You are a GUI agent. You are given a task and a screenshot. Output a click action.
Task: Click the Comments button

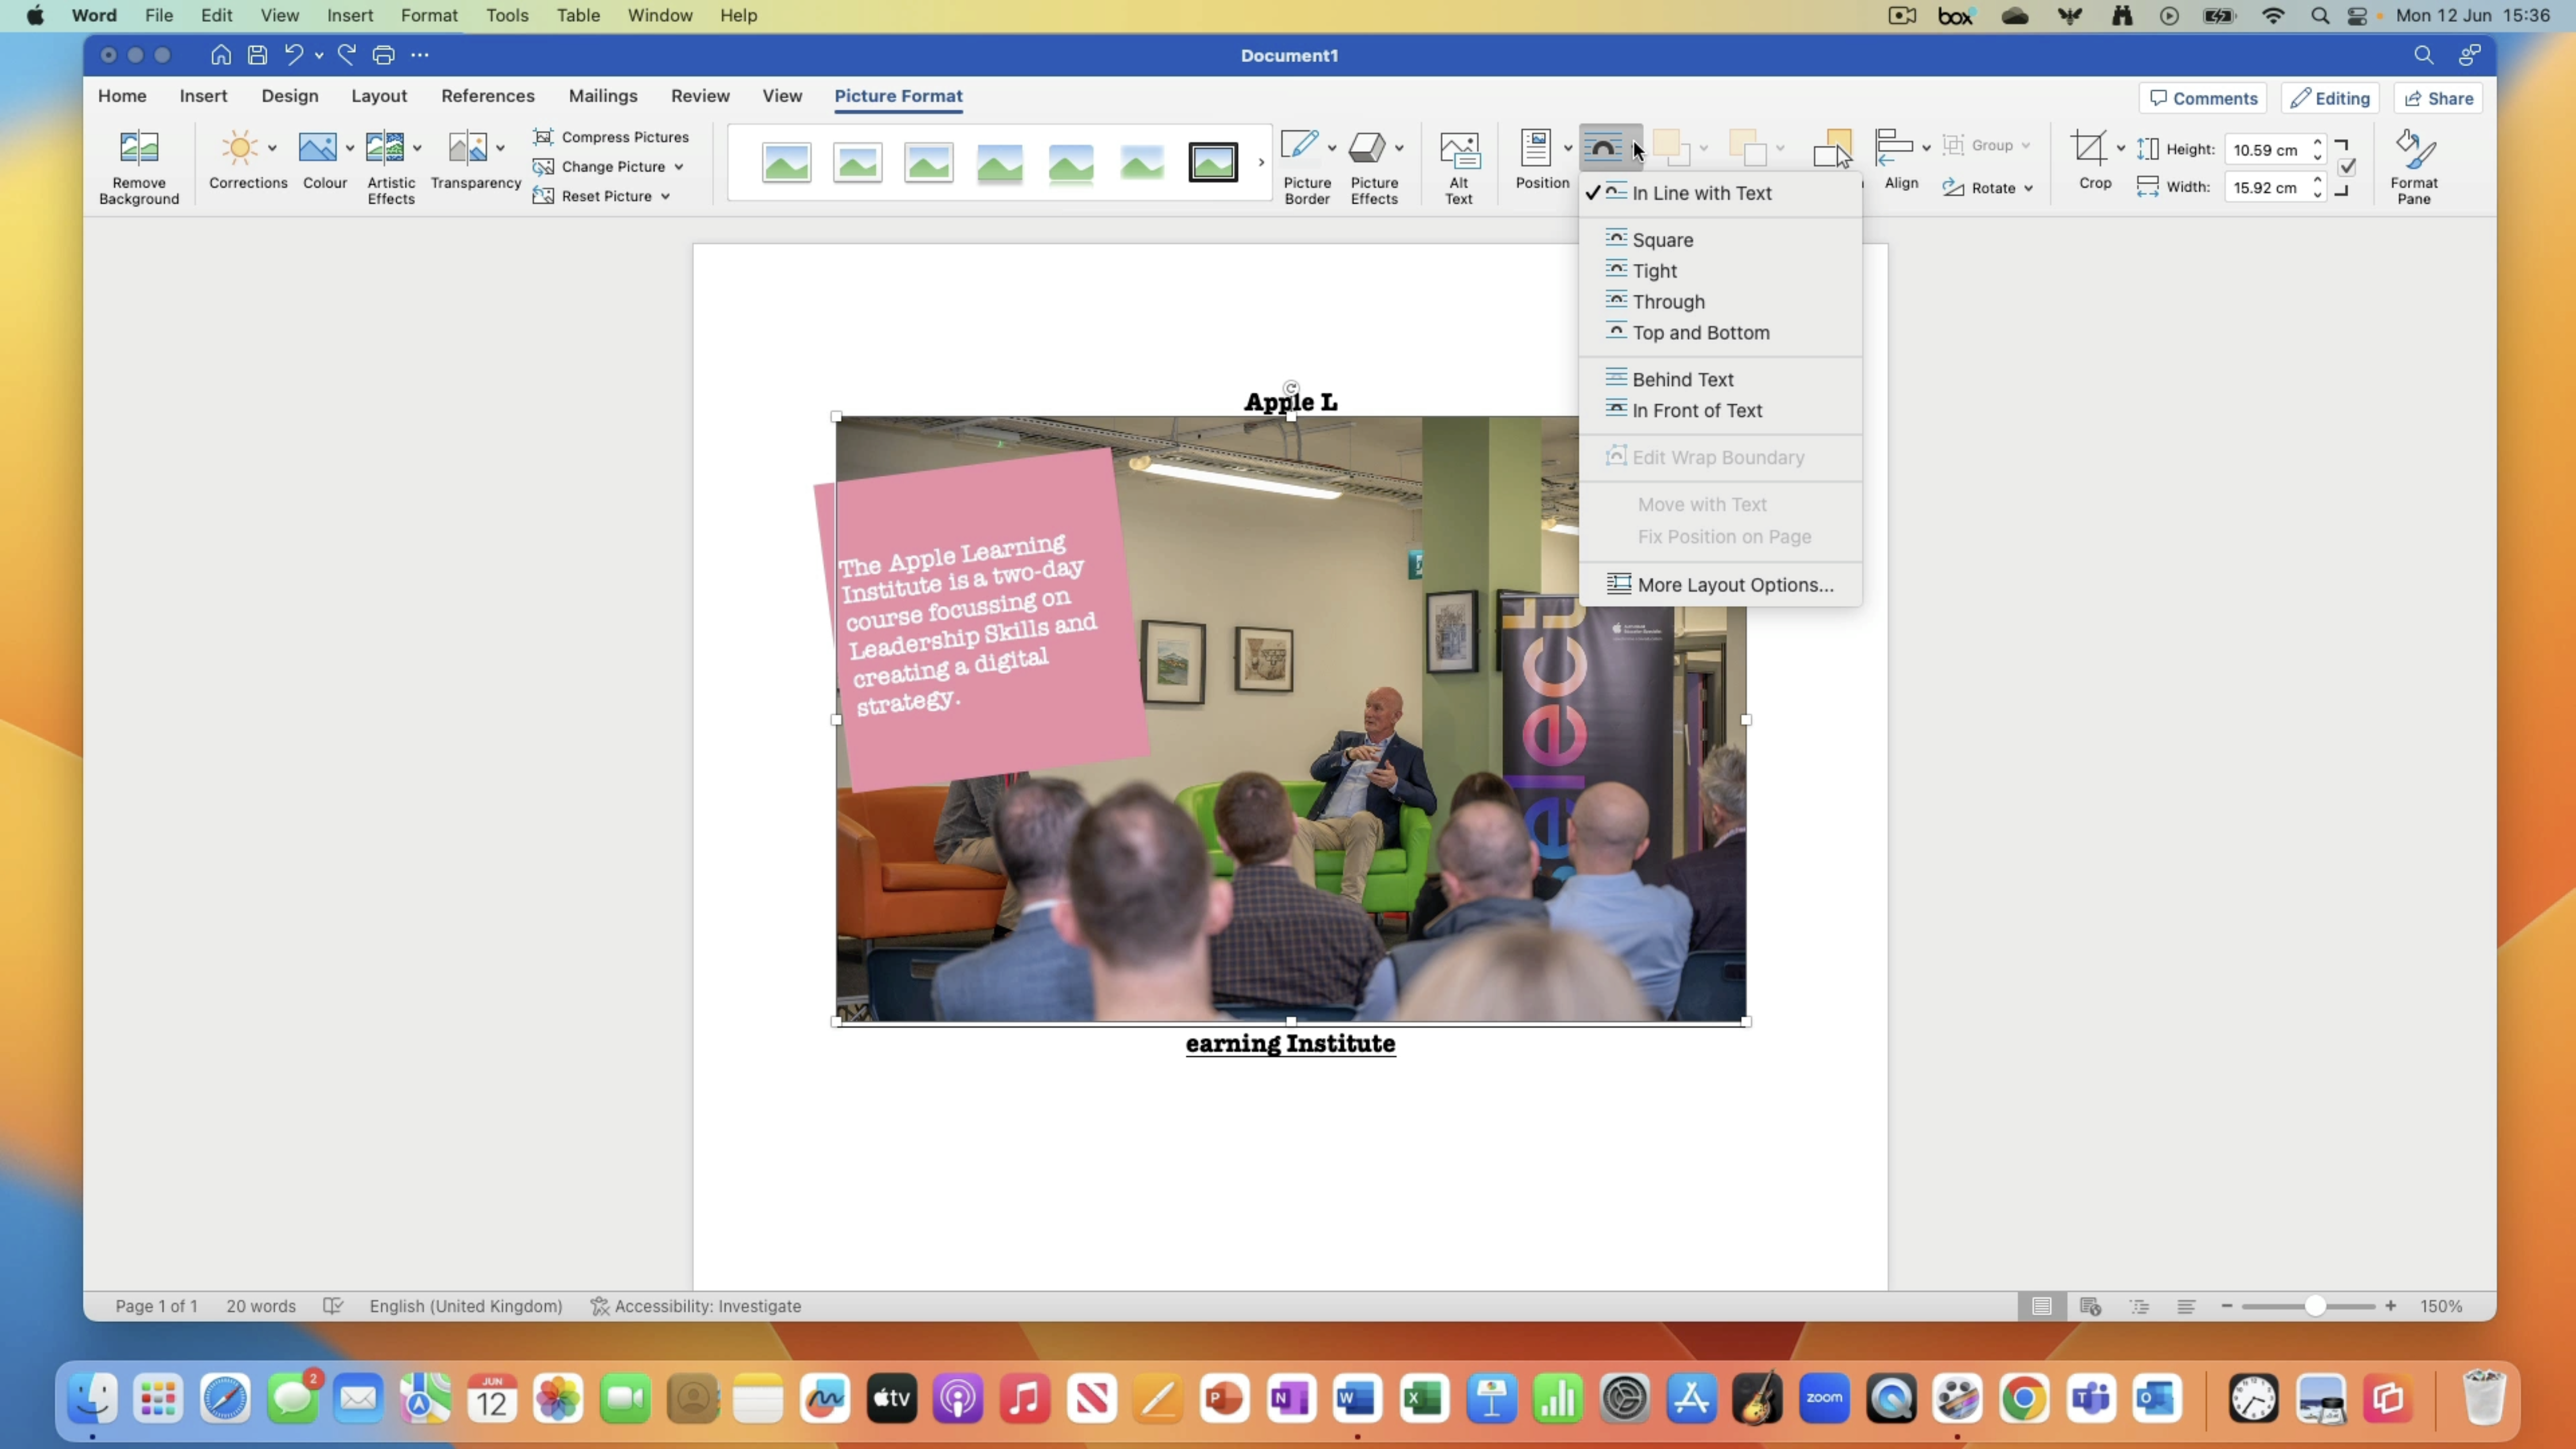point(2203,98)
